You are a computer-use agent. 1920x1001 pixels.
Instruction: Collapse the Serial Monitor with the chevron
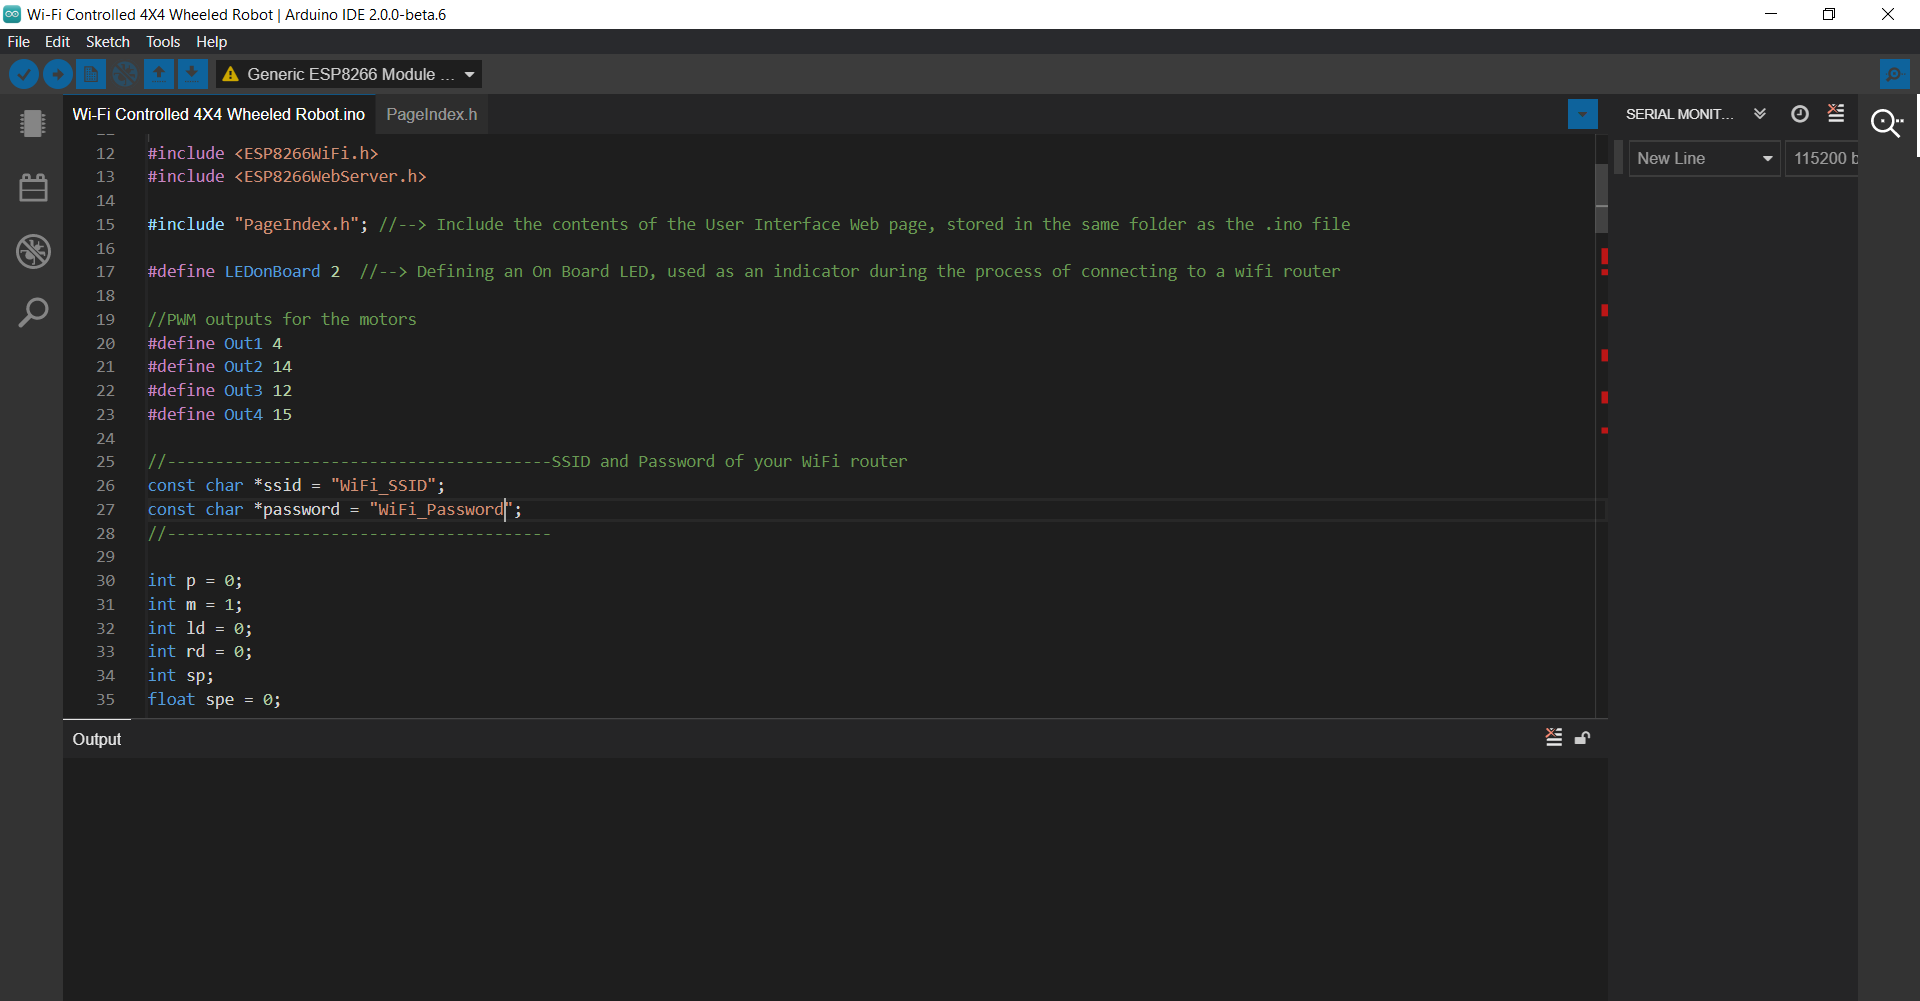pos(1759,114)
